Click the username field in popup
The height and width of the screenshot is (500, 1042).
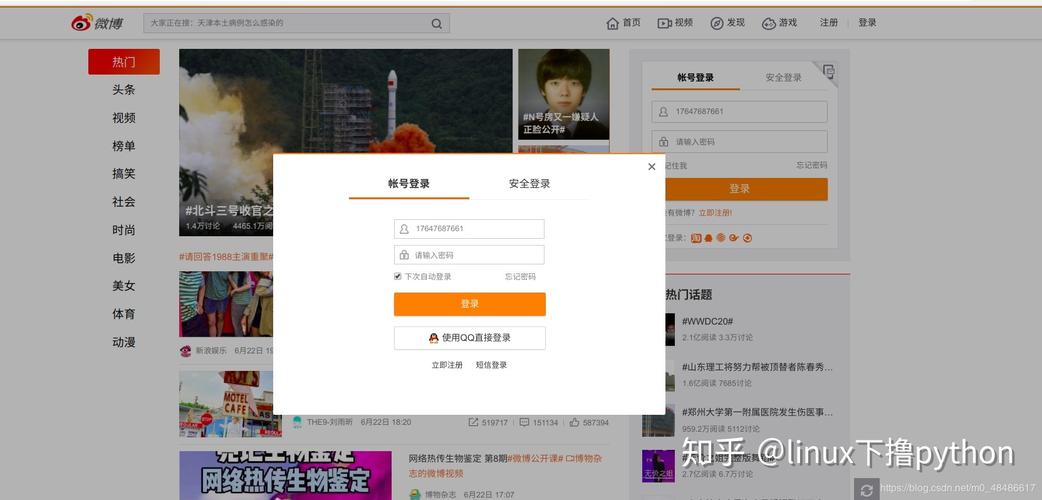pyautogui.click(x=469, y=229)
